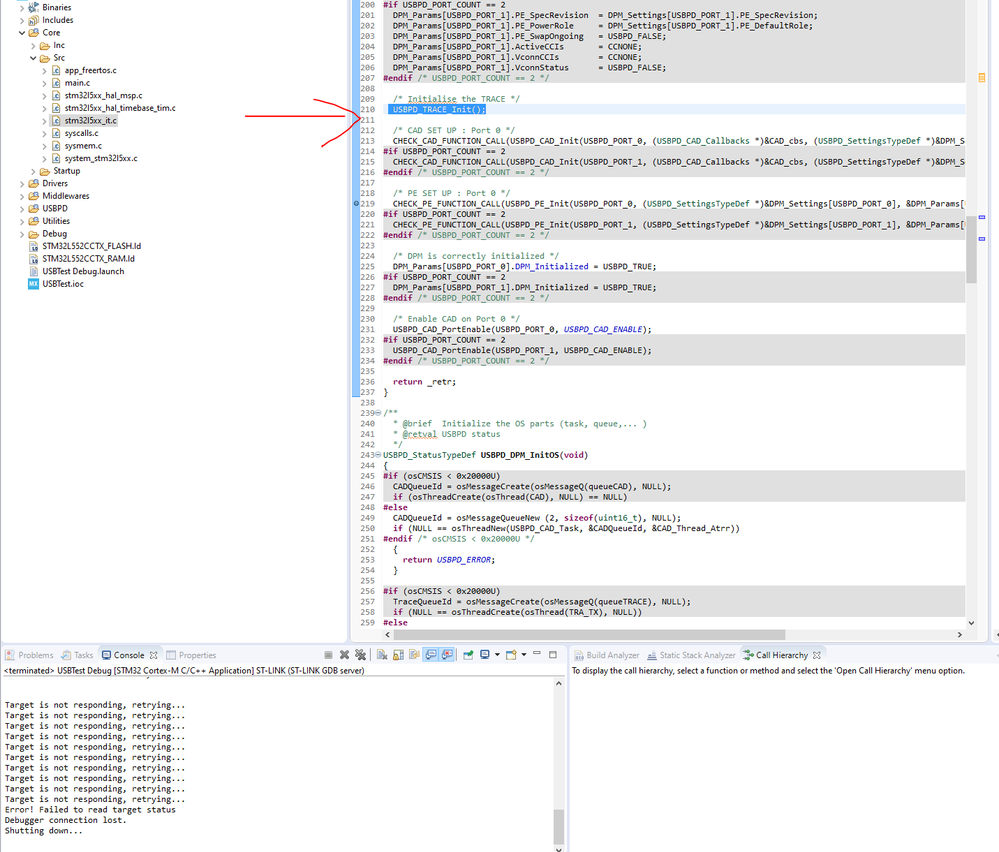Switch to the Properties tab
999x852 pixels.
[x=191, y=655]
